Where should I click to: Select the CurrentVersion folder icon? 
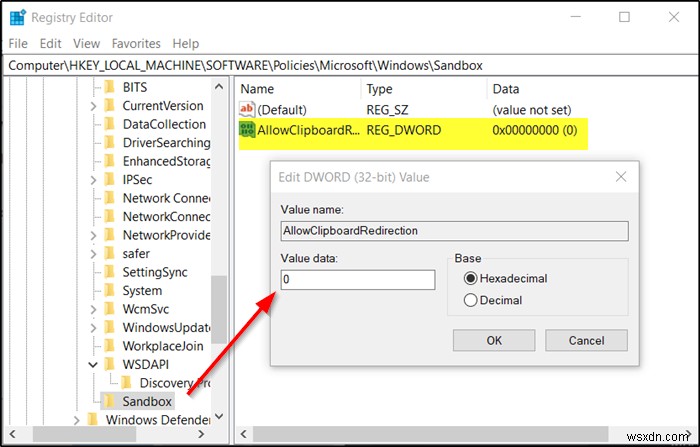pyautogui.click(x=109, y=105)
